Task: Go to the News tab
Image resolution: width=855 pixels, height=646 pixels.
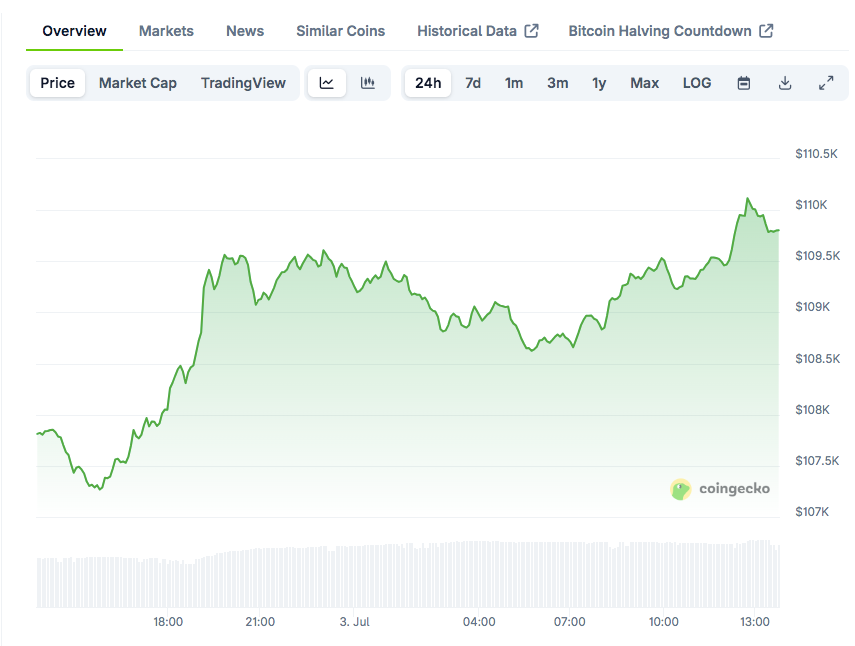Action: tap(245, 31)
